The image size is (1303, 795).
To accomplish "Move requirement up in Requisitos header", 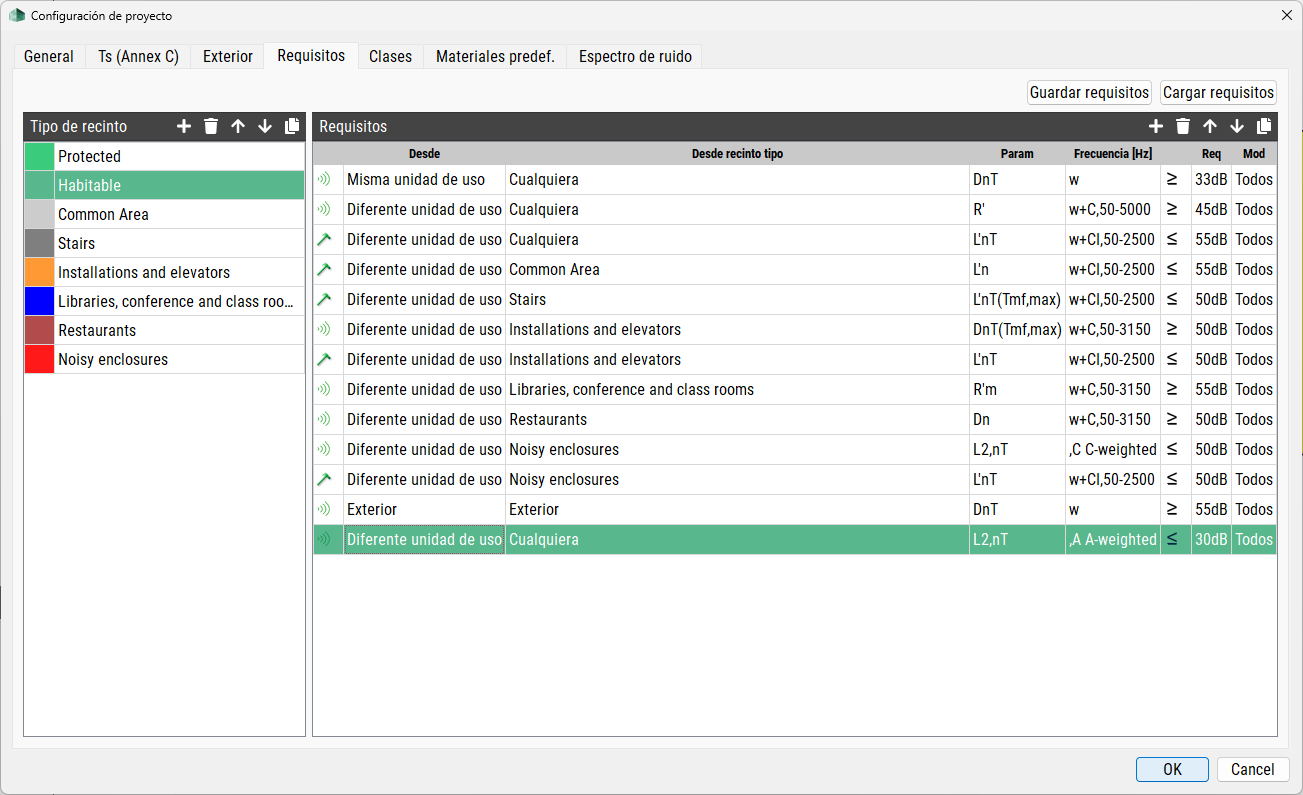I will point(1210,126).
